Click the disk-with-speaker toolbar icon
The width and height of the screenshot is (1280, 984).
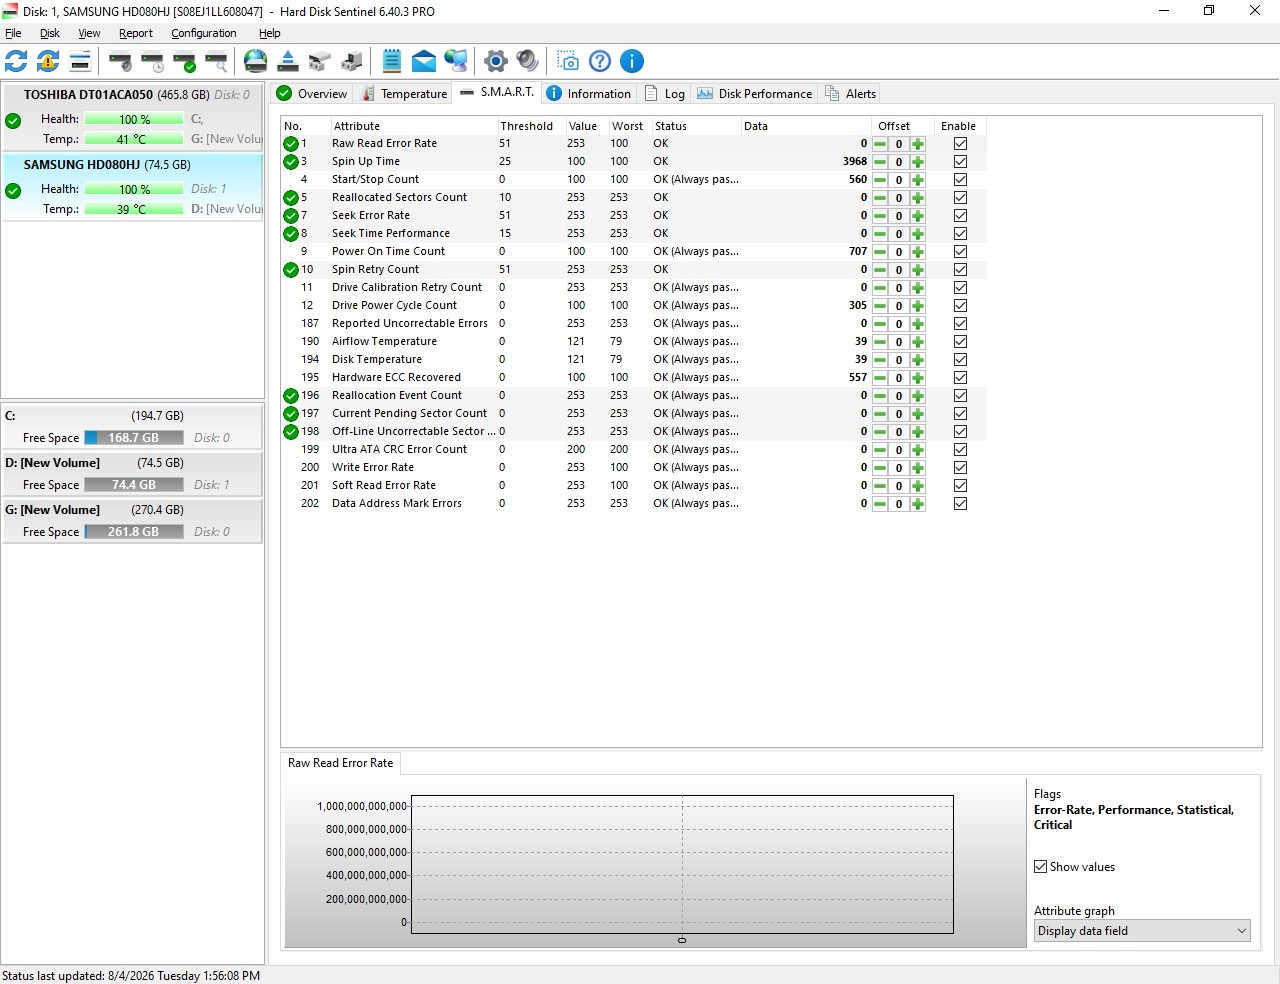click(120, 61)
